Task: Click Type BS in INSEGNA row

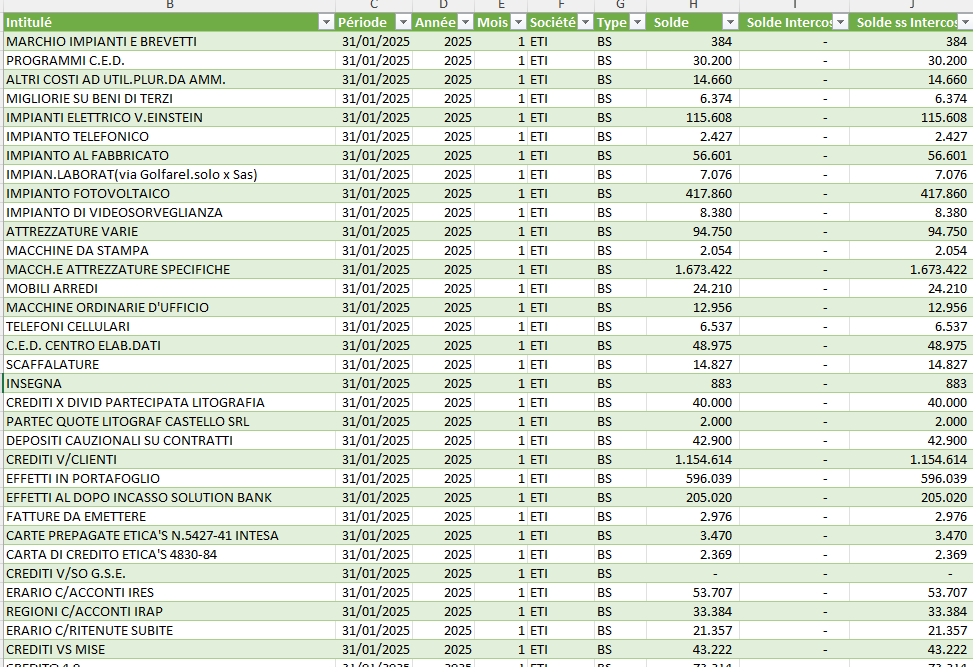Action: (604, 383)
